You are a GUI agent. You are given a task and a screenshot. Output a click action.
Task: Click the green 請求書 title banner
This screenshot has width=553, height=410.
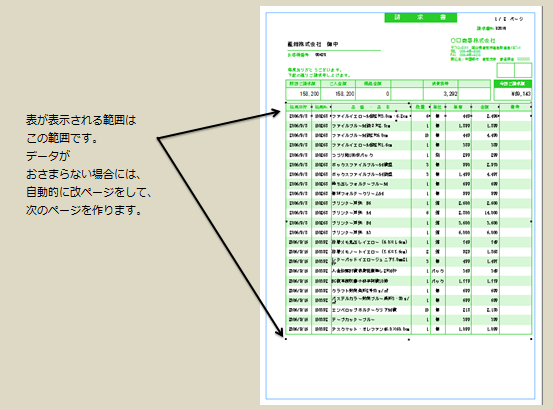420,18
